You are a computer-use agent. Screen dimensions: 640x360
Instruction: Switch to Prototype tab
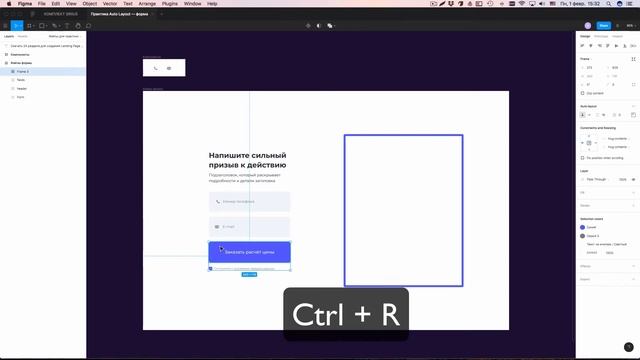[x=601, y=36]
